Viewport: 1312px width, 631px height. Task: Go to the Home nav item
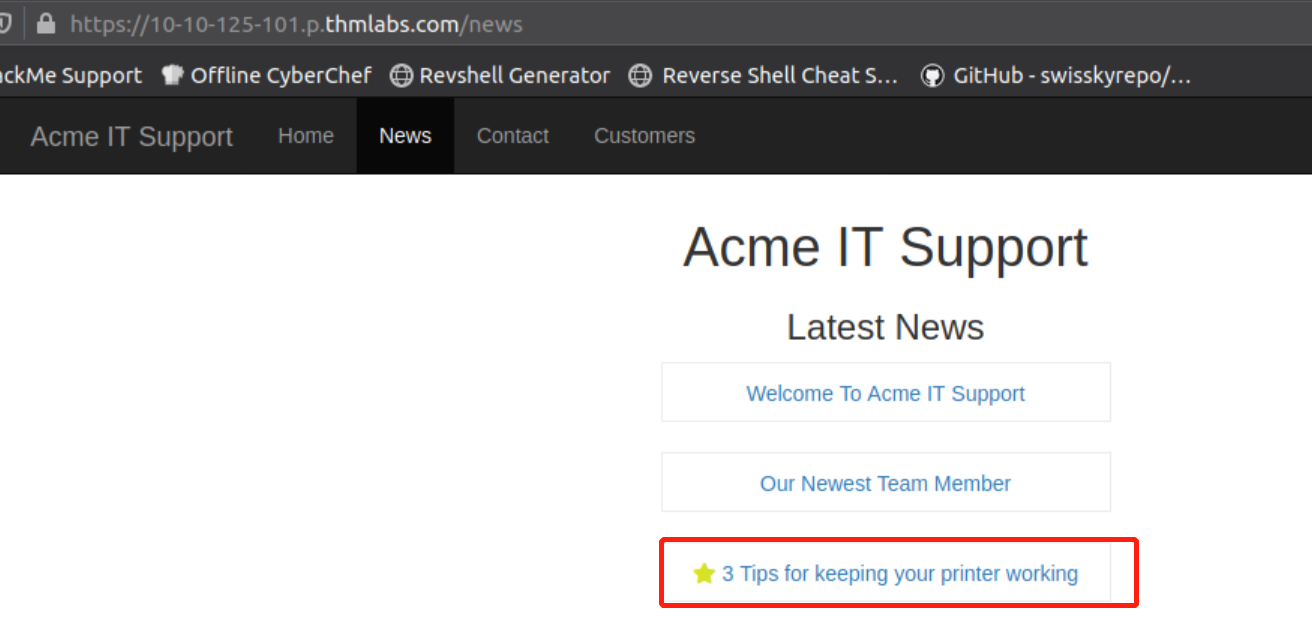tap(305, 136)
